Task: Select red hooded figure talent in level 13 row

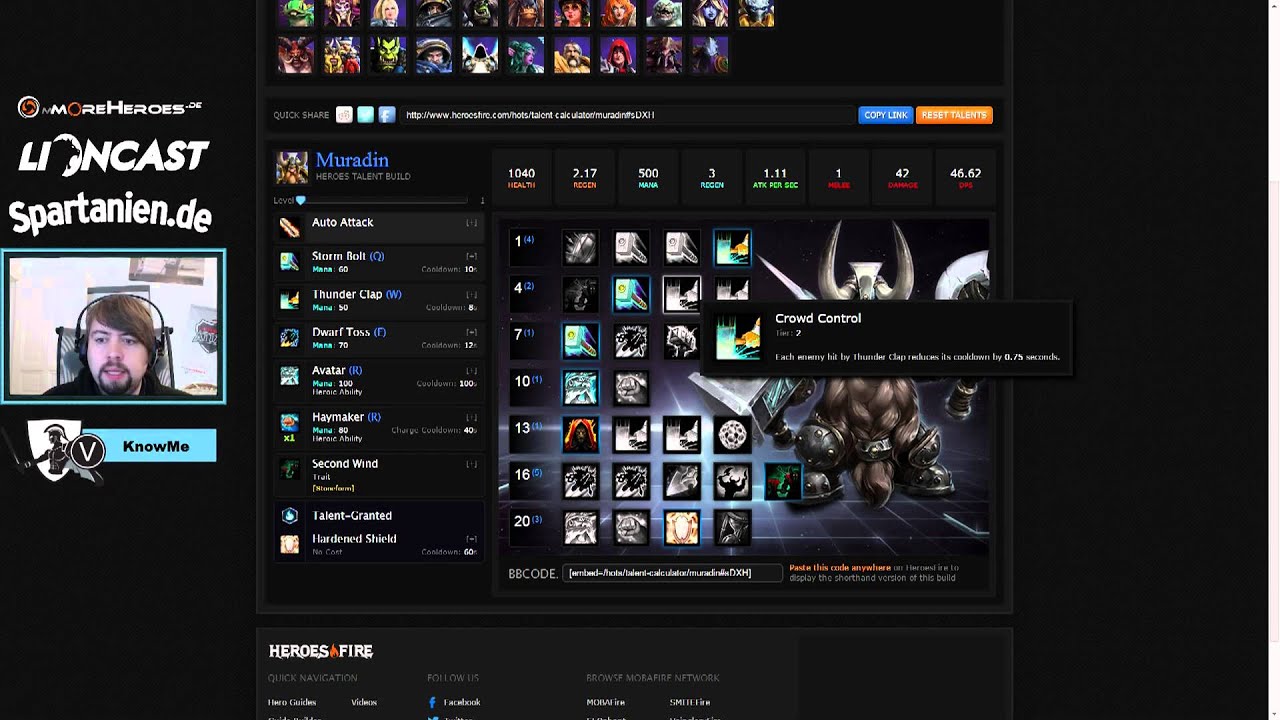Action: click(x=580, y=434)
